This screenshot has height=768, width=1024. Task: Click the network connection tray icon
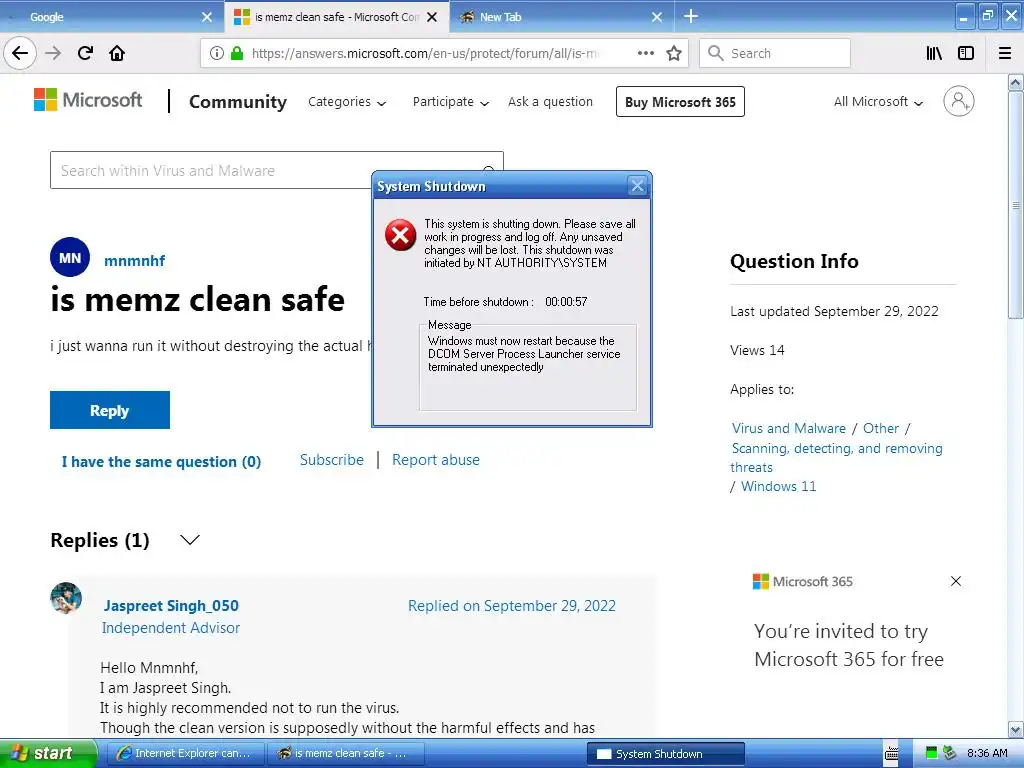[950, 753]
